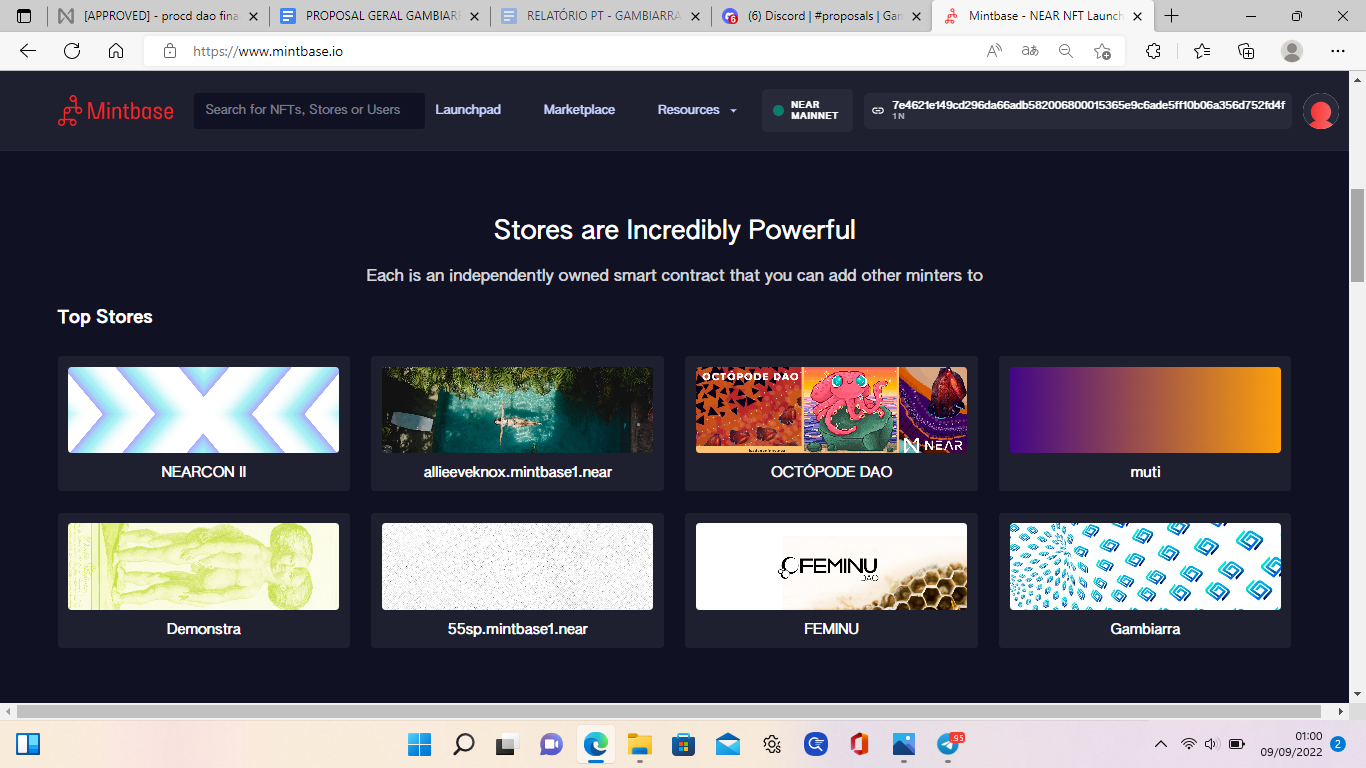Image resolution: width=1366 pixels, height=768 pixels.
Task: Open the FEMINU store name link
Action: 832,629
